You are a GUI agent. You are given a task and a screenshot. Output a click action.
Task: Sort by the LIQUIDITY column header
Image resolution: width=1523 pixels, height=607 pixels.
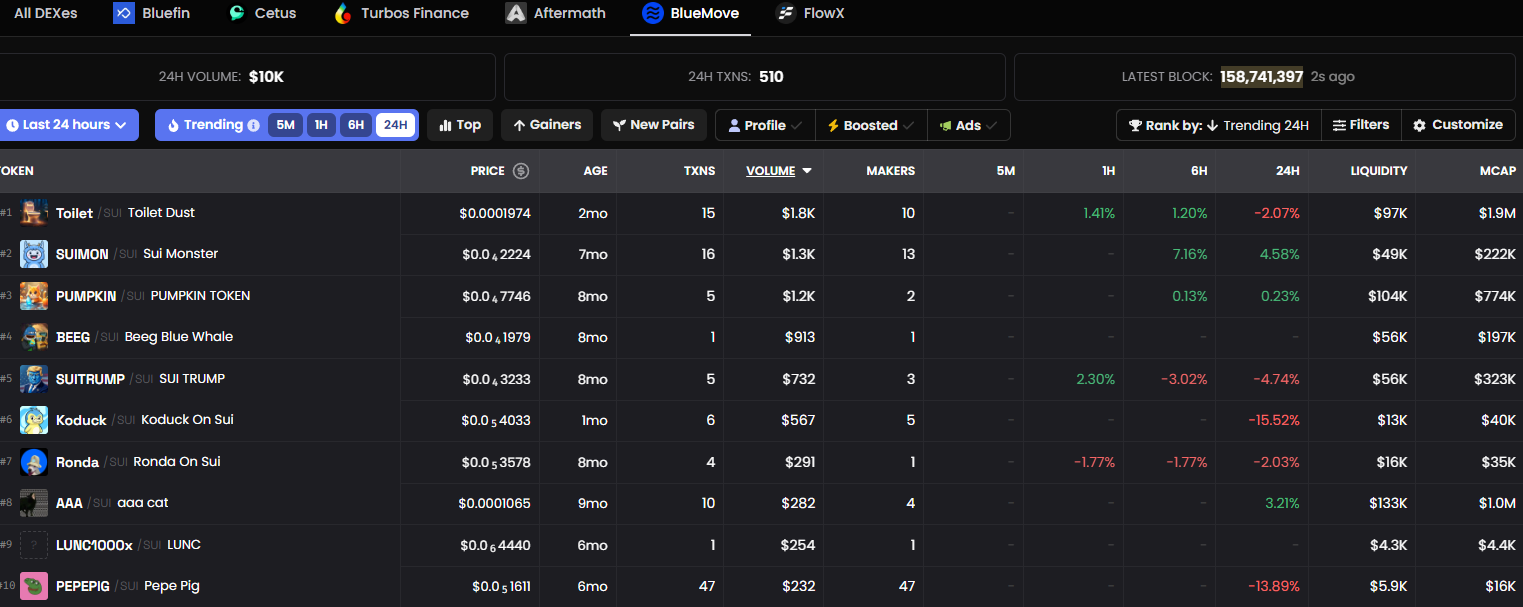[x=1379, y=171]
